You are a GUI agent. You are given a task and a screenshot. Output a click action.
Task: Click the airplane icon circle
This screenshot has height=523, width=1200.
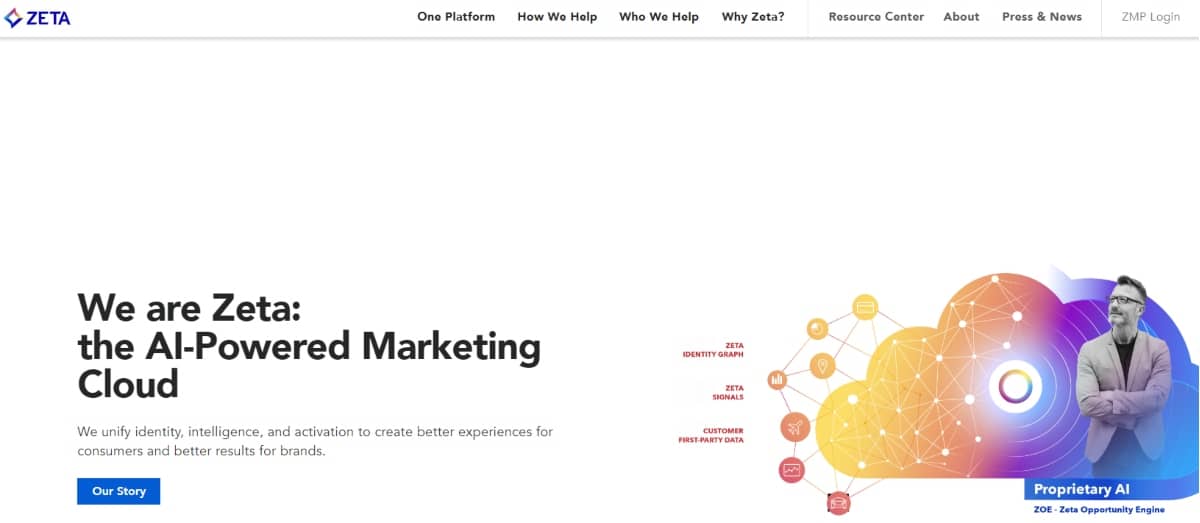pos(795,428)
